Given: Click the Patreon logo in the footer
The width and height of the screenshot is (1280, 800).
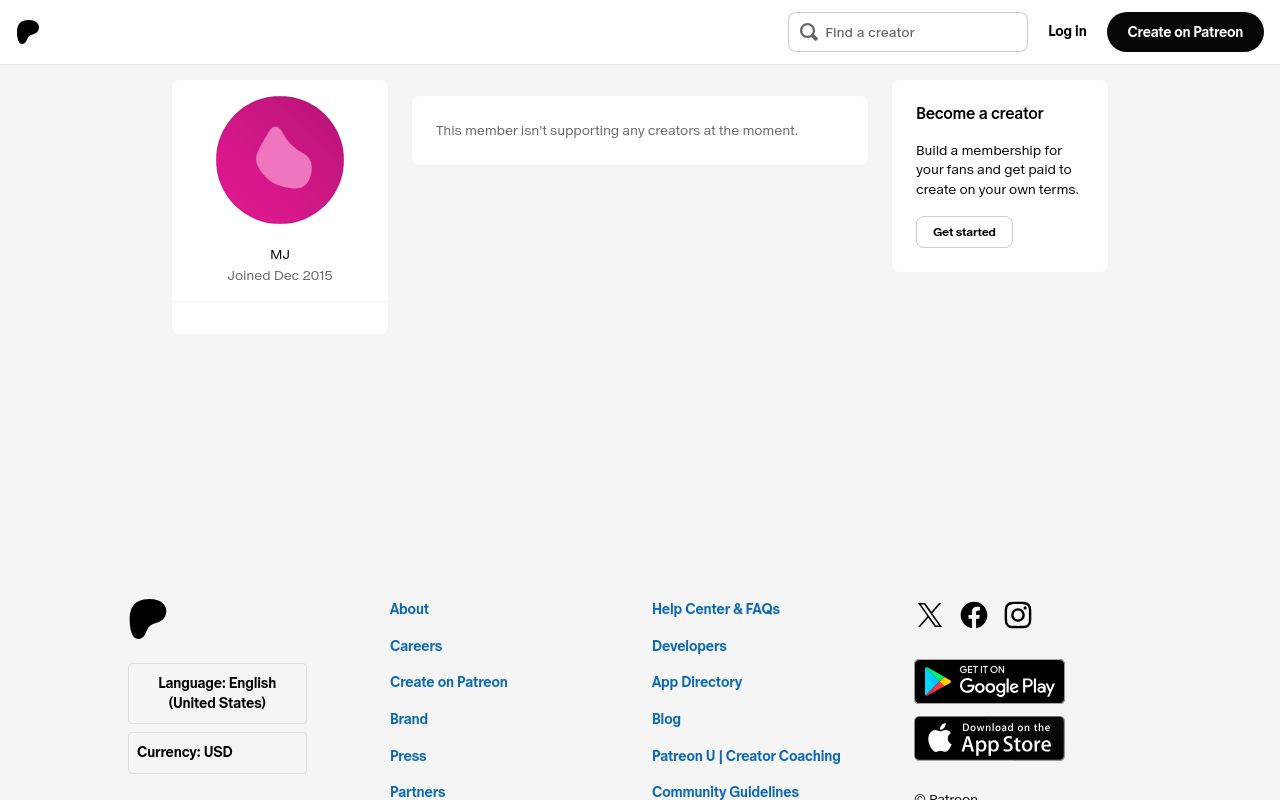Looking at the screenshot, I should pyautogui.click(x=148, y=619).
